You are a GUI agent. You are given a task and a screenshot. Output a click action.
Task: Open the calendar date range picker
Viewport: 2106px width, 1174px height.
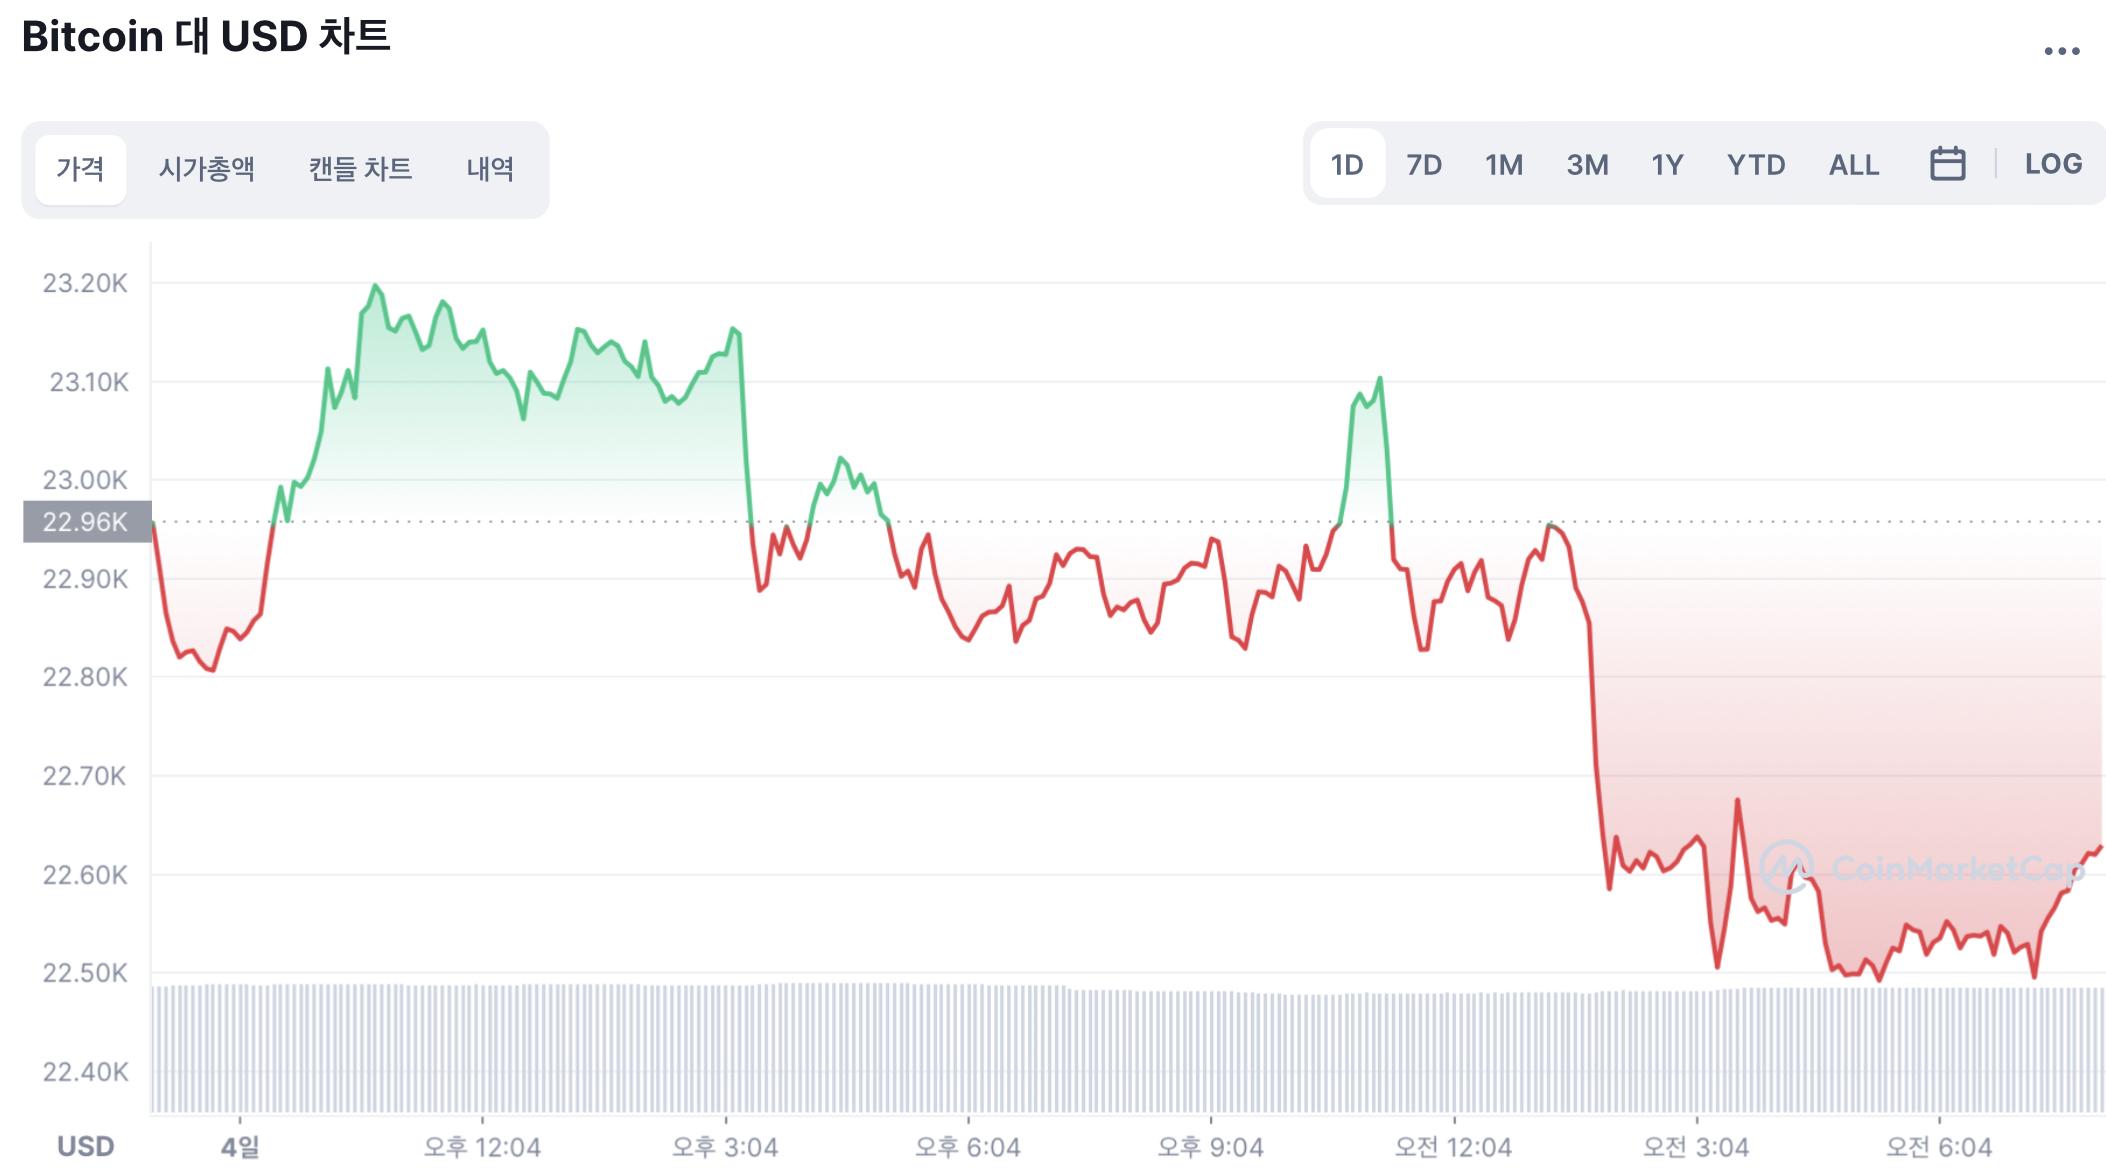tap(1946, 164)
